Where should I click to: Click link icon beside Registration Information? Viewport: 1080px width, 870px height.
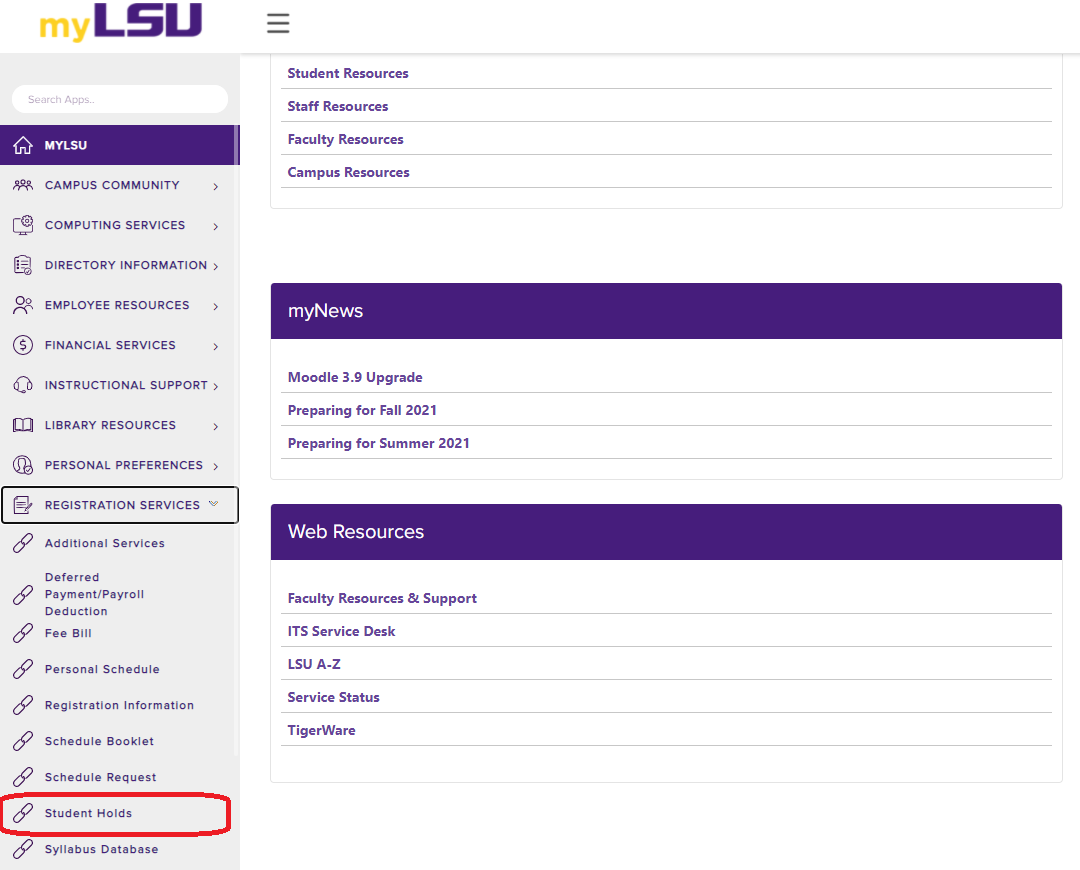tap(23, 705)
